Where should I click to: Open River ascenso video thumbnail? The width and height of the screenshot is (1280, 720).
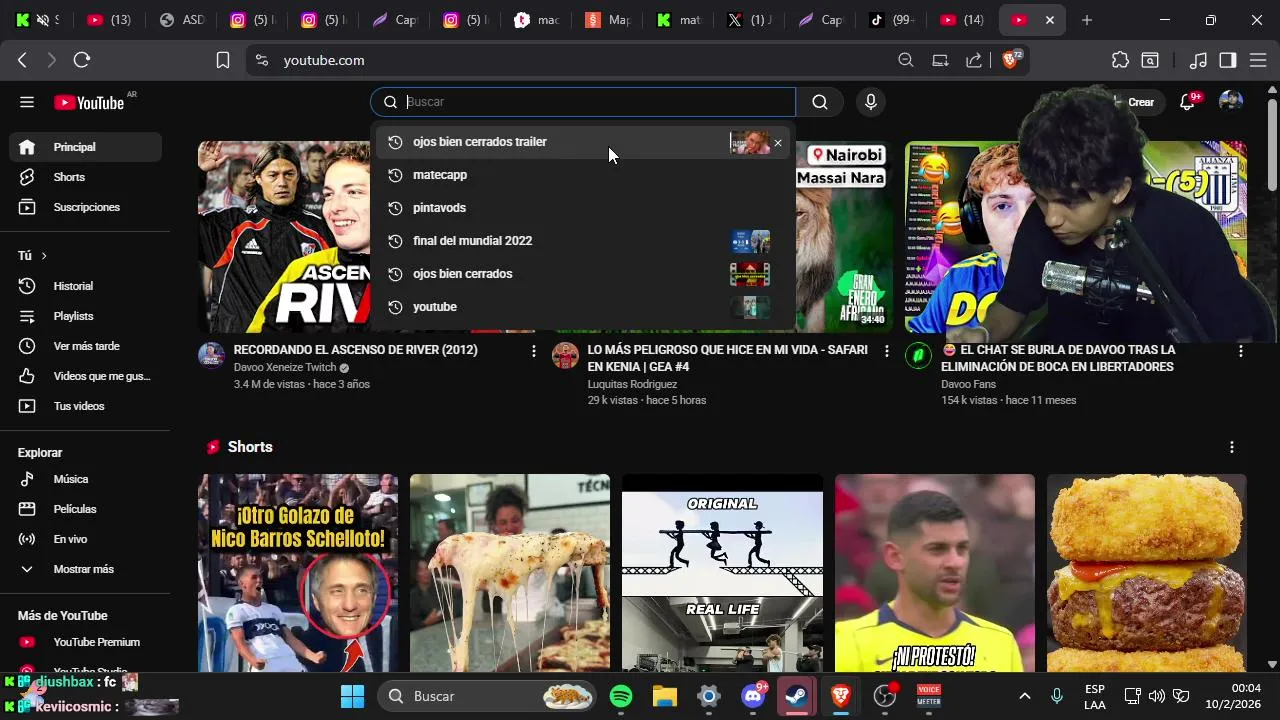tap(284, 237)
